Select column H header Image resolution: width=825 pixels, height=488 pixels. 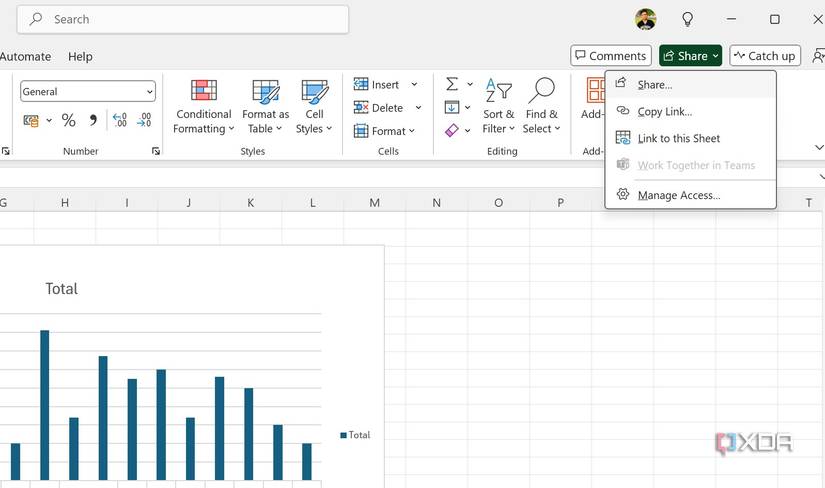pyautogui.click(x=65, y=203)
